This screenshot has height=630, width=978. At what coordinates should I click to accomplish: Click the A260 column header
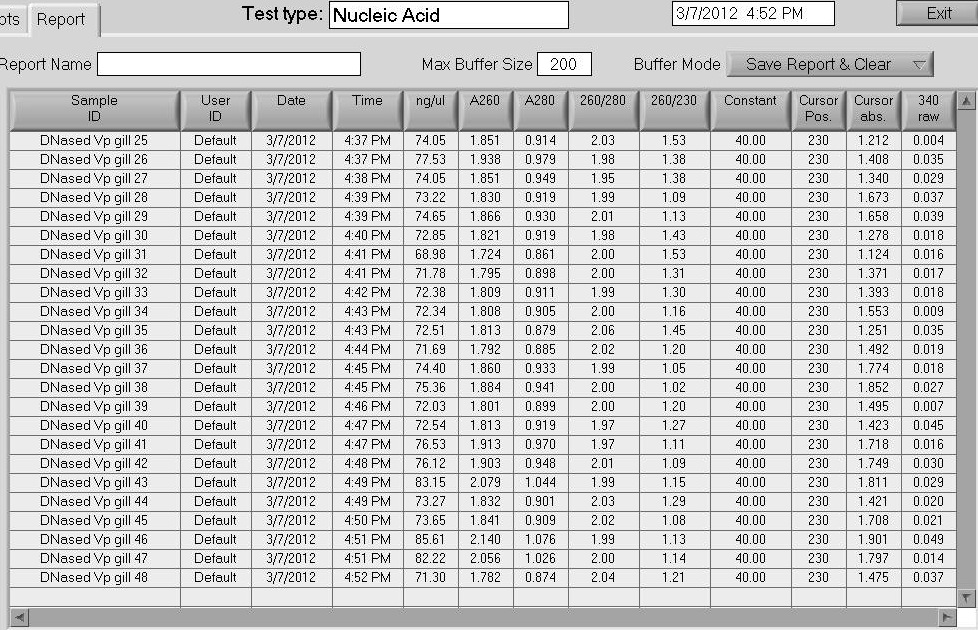click(x=485, y=109)
